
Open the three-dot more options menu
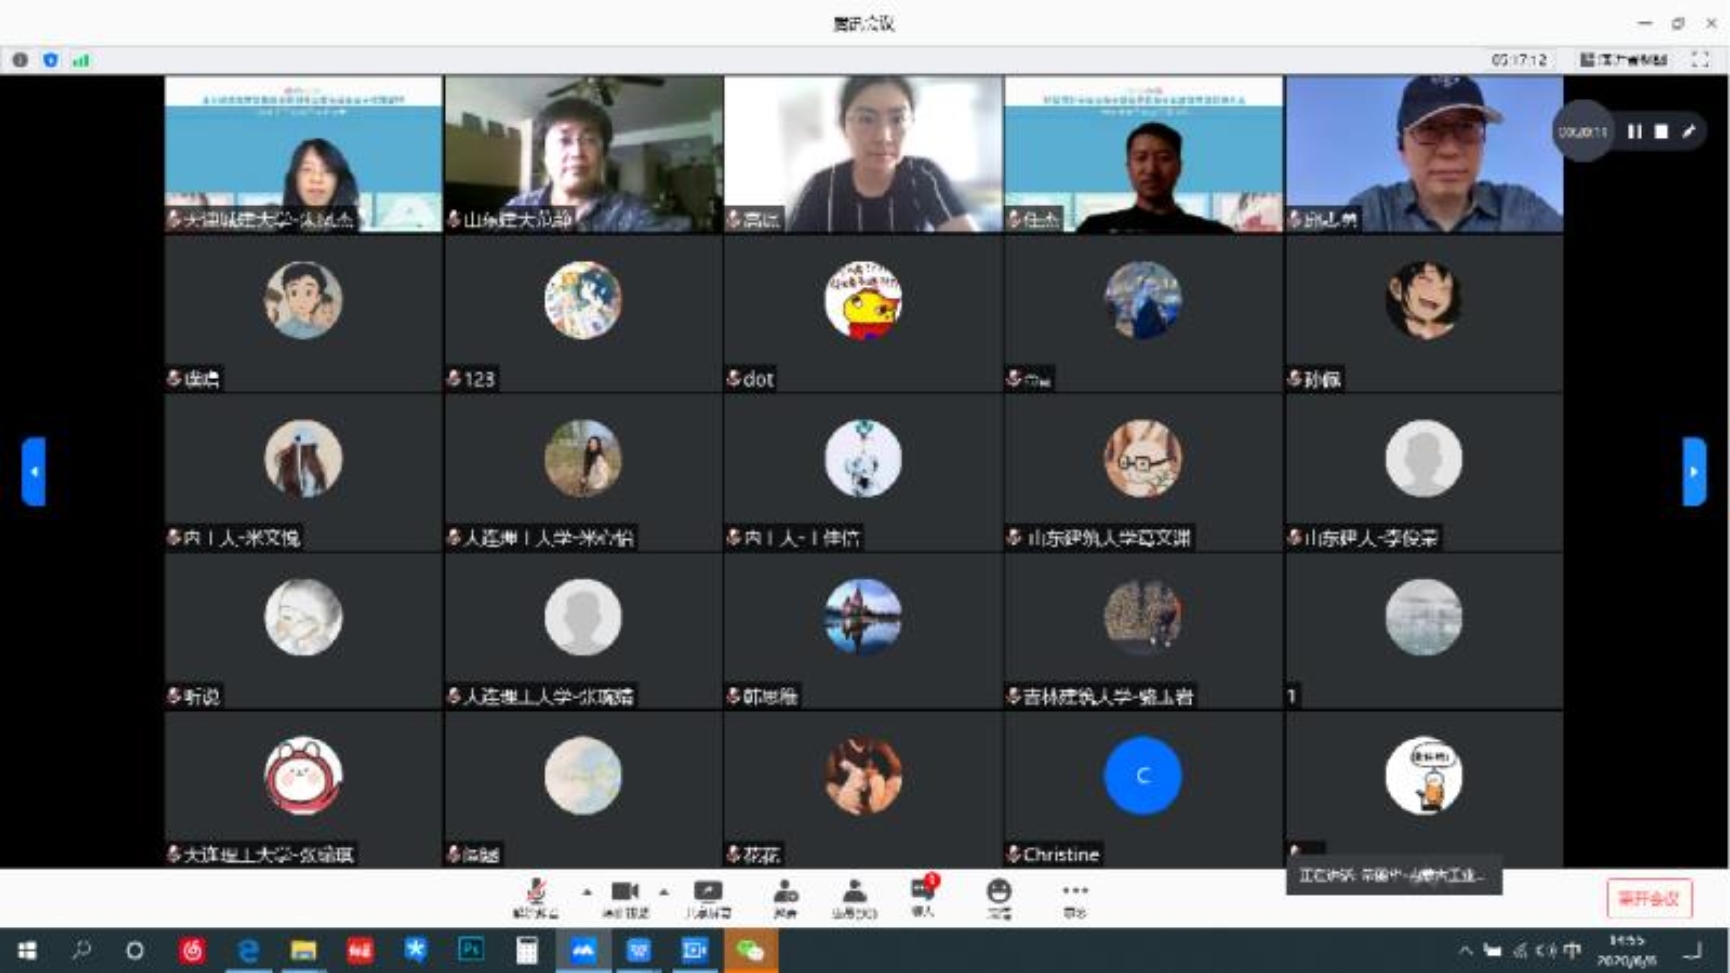[1075, 896]
